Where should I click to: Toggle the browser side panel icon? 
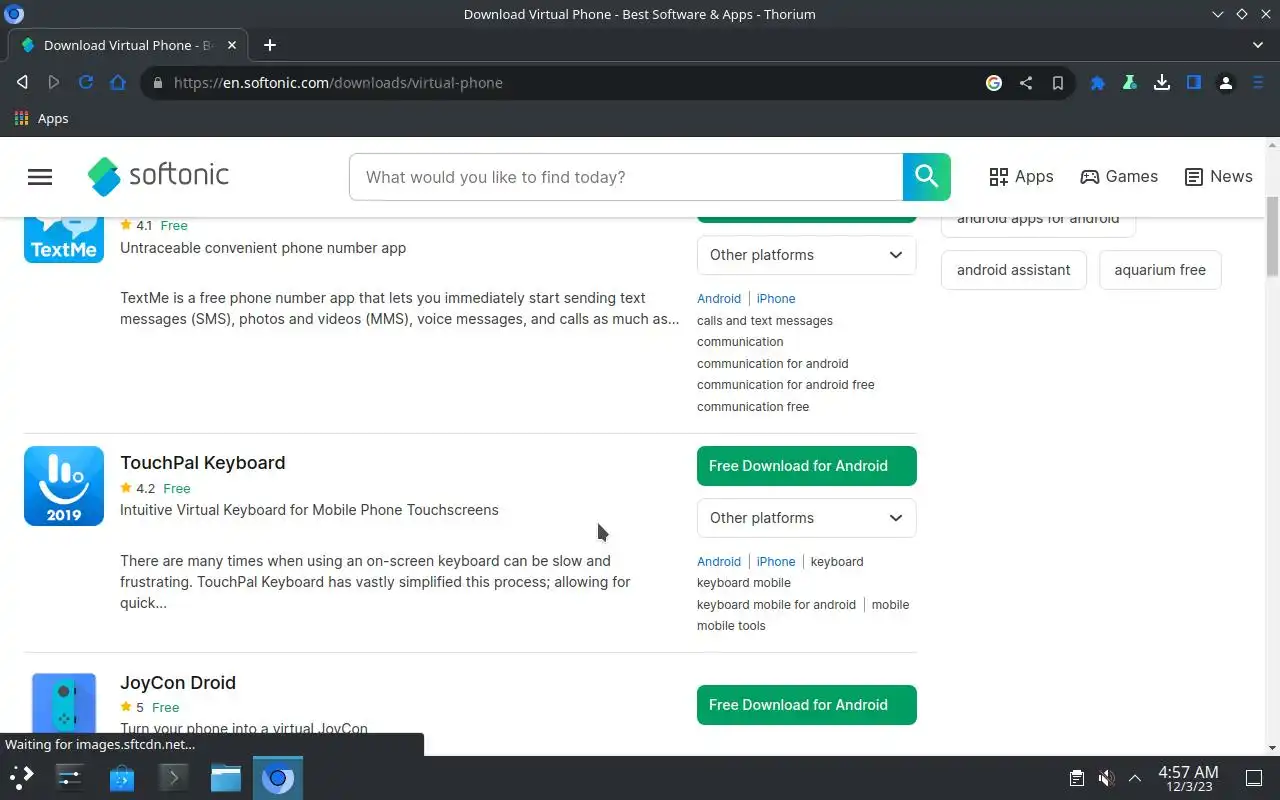pos(1194,83)
